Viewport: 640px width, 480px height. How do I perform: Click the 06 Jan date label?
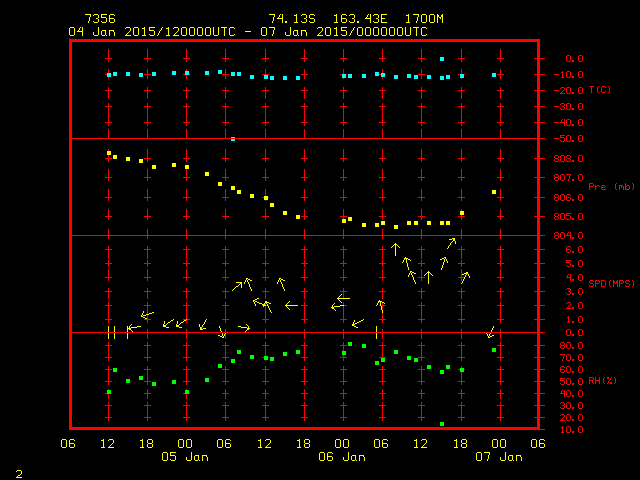click(x=342, y=457)
